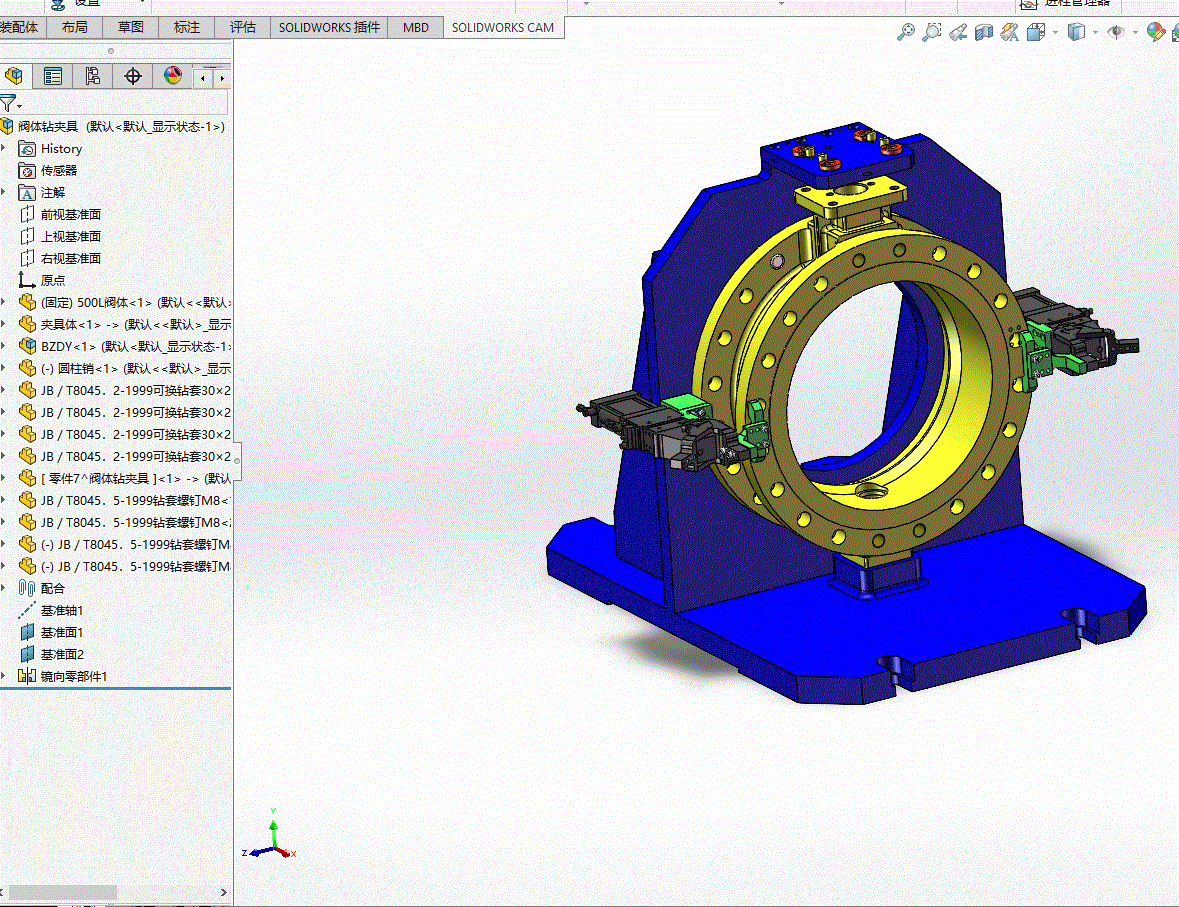1179x907 pixels.
Task: Open Display Style dropdown arrow
Action: pos(1095,32)
